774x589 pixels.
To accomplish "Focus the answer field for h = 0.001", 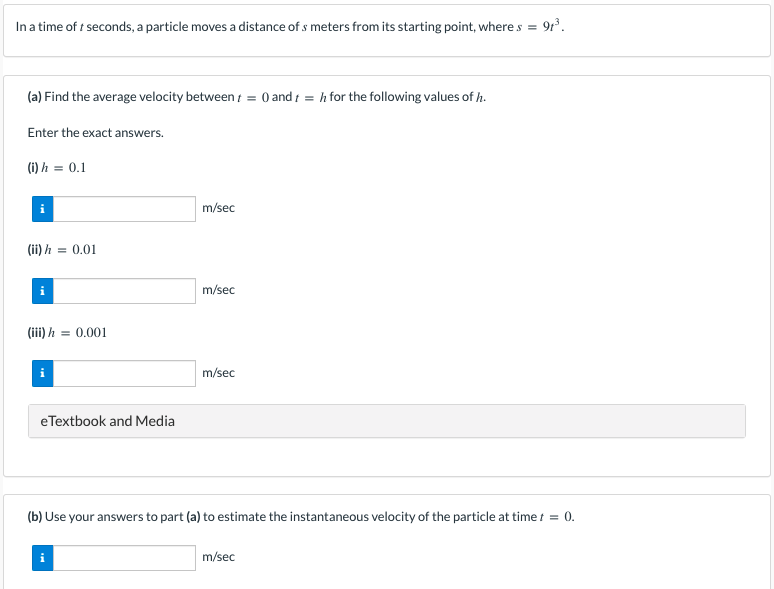I will (124, 373).
